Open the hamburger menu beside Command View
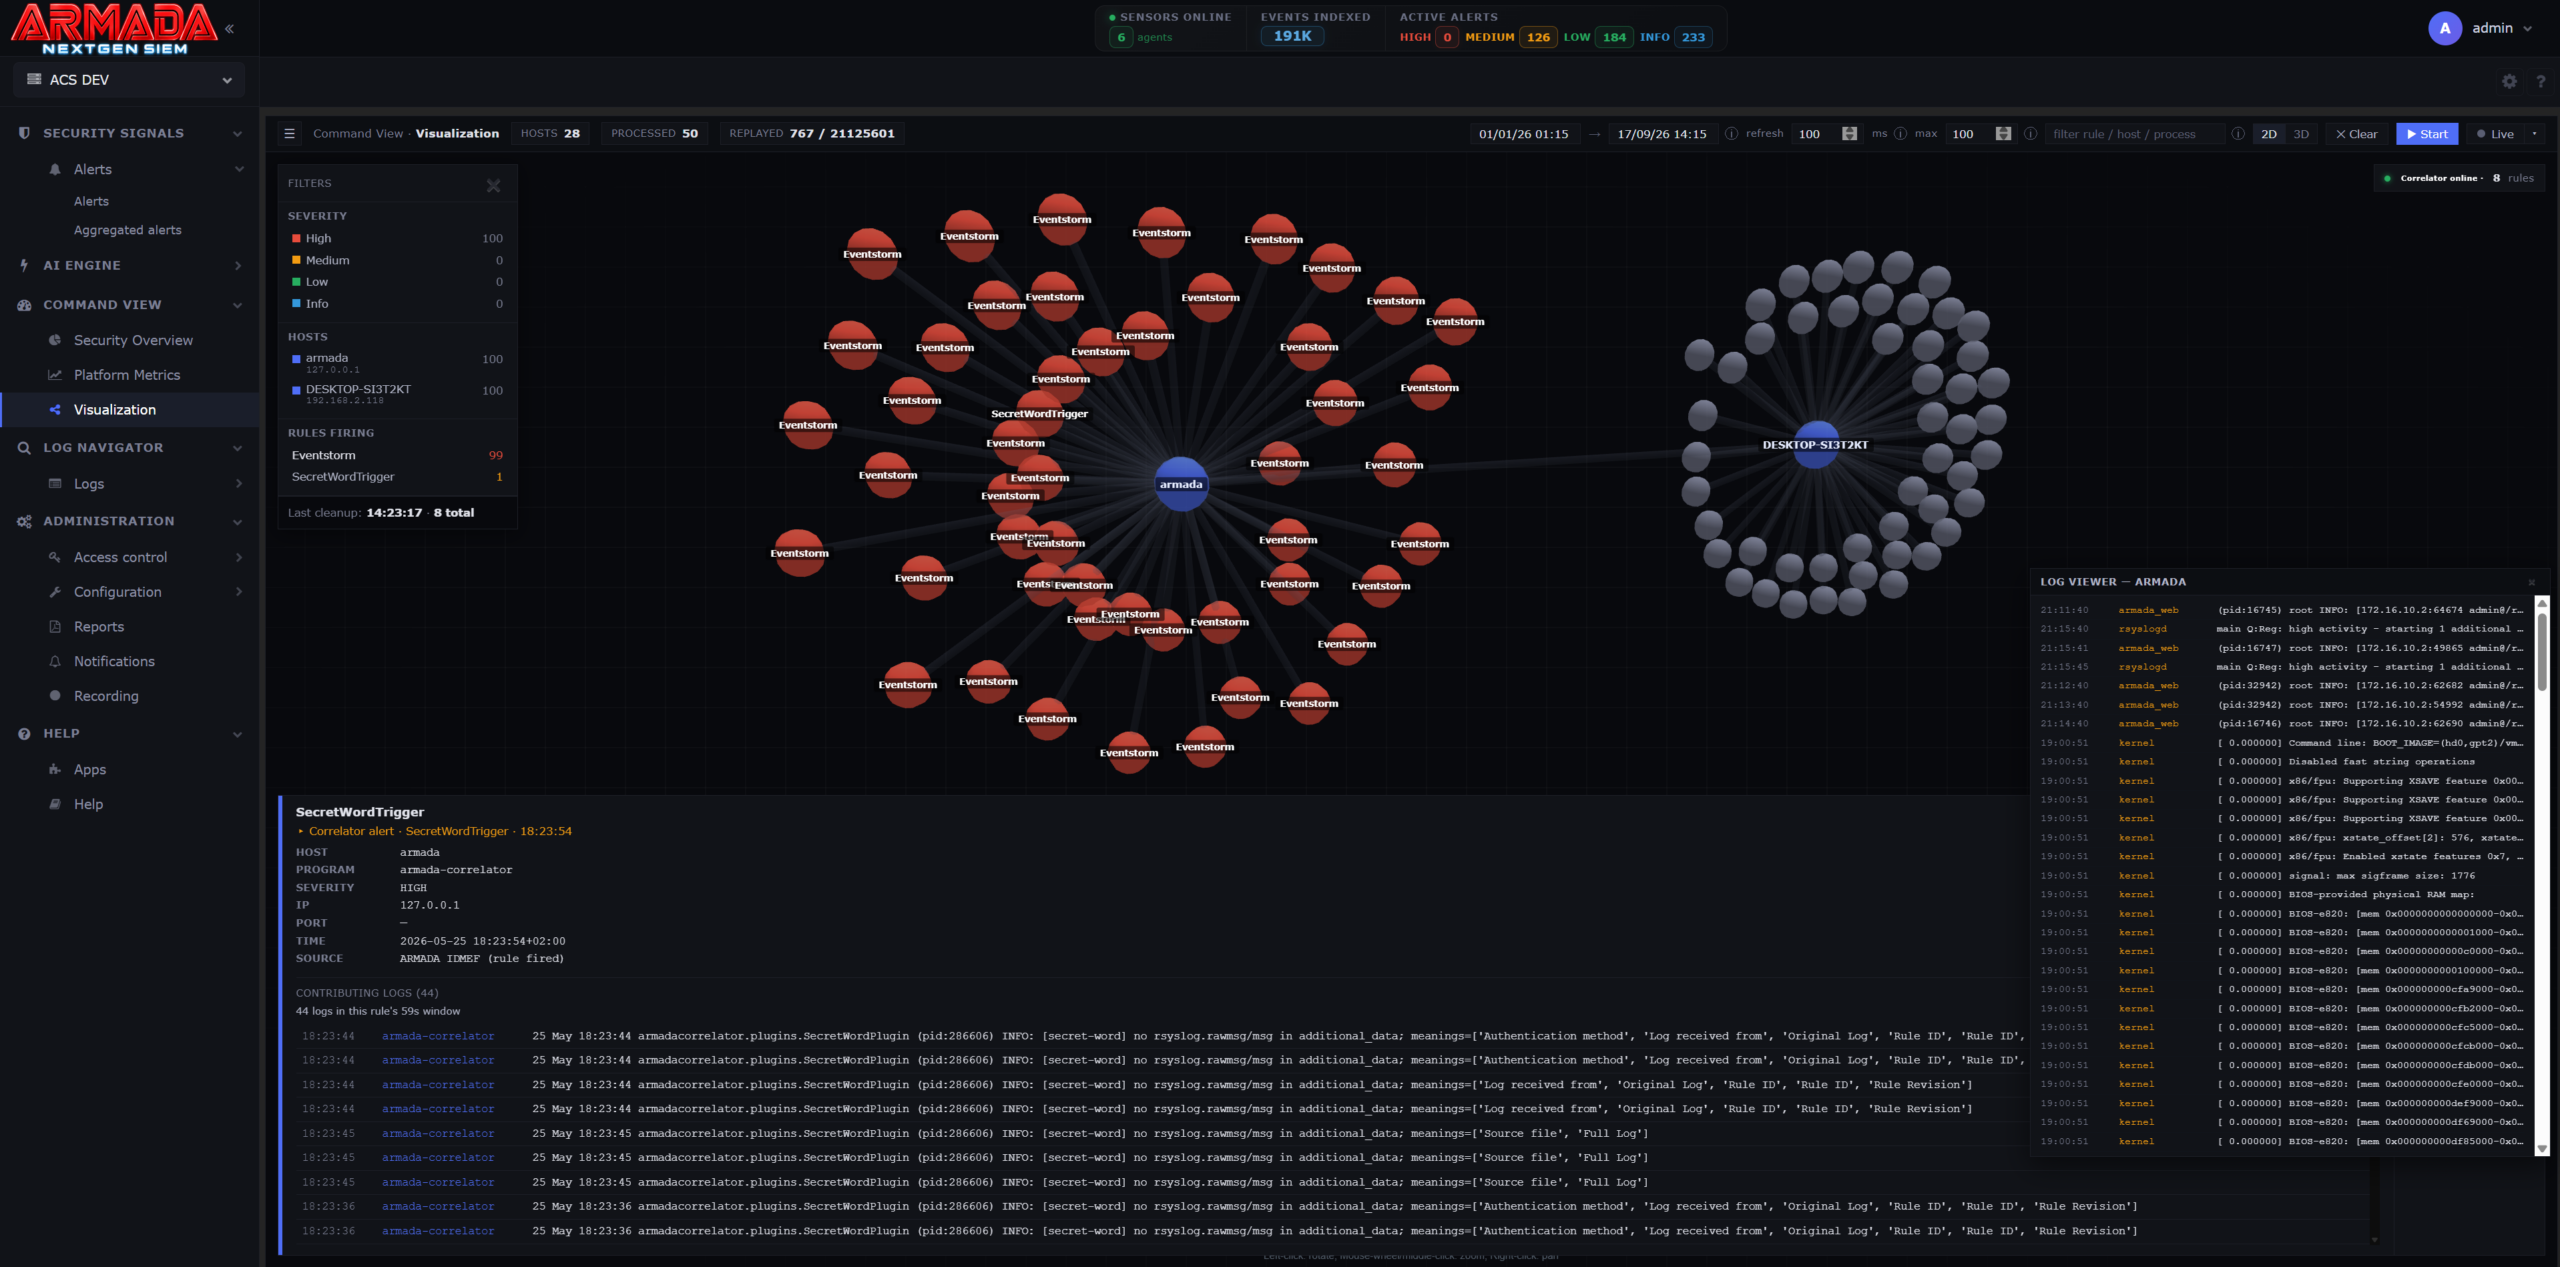 [289, 134]
